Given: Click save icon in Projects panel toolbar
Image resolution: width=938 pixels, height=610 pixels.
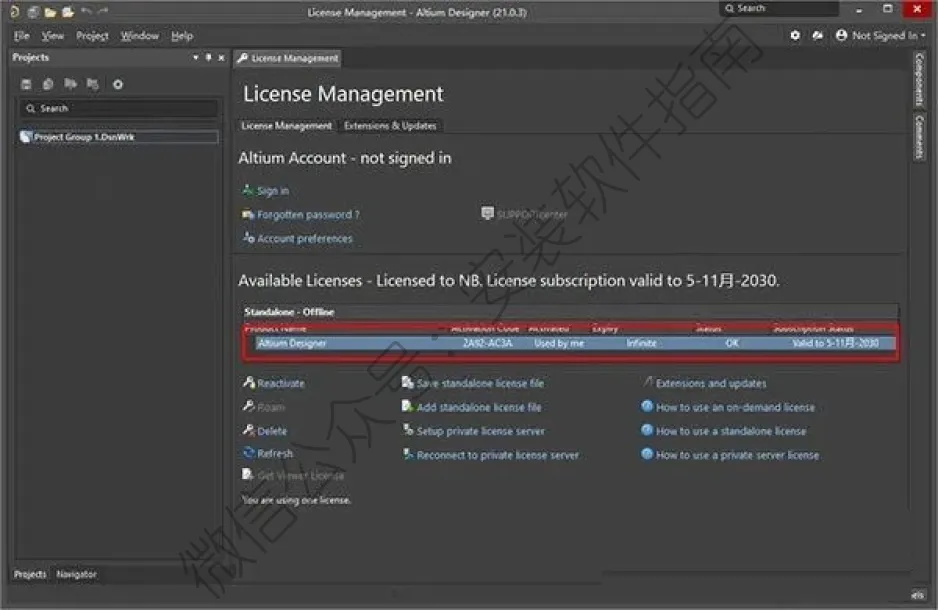Looking at the screenshot, I should [26, 84].
